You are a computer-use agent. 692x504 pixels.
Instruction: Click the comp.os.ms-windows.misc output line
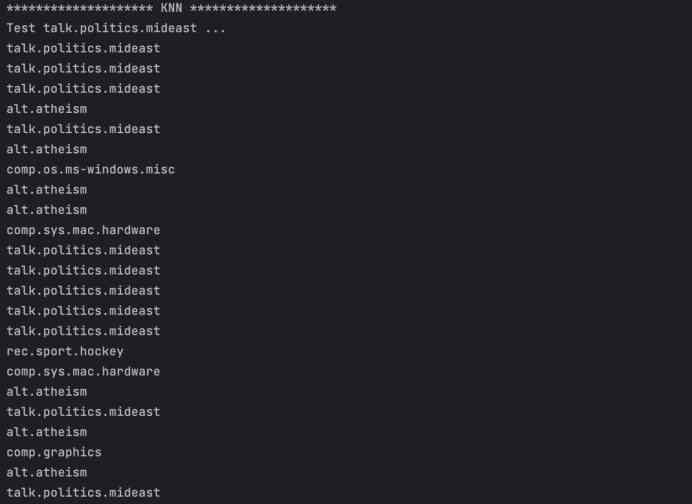[x=90, y=170]
